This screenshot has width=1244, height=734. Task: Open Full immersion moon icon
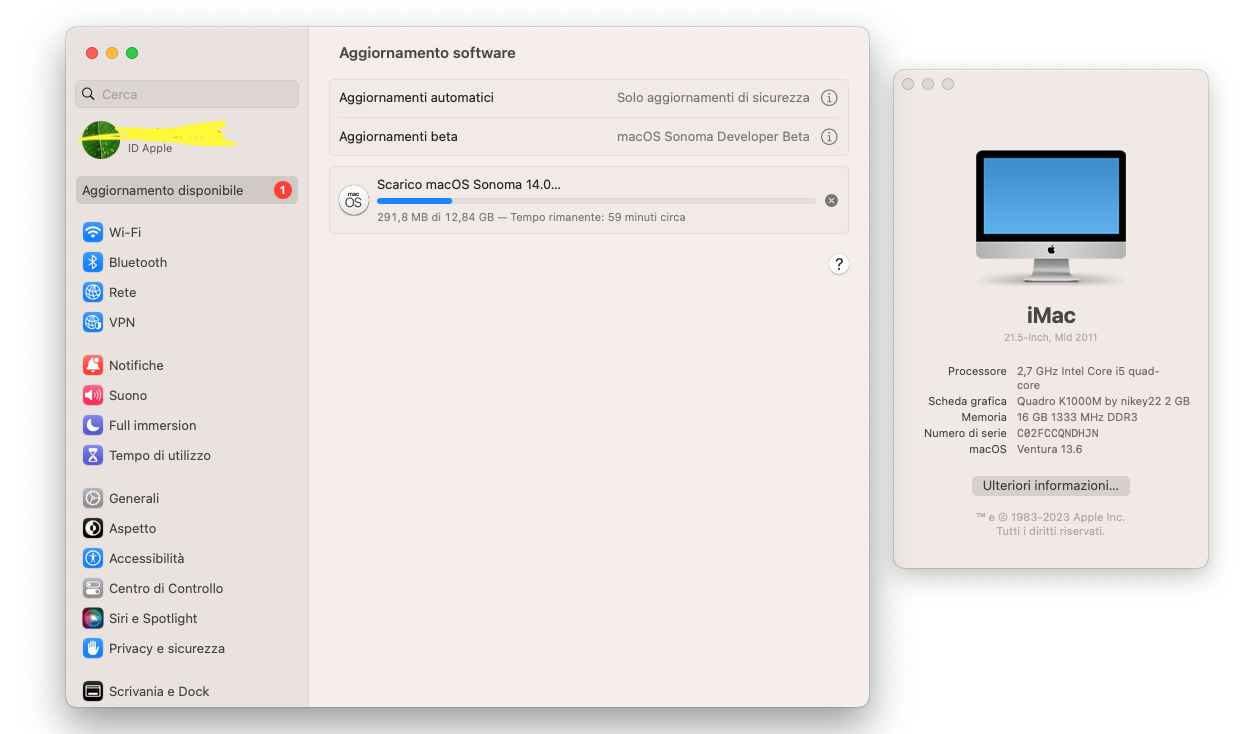[93, 425]
